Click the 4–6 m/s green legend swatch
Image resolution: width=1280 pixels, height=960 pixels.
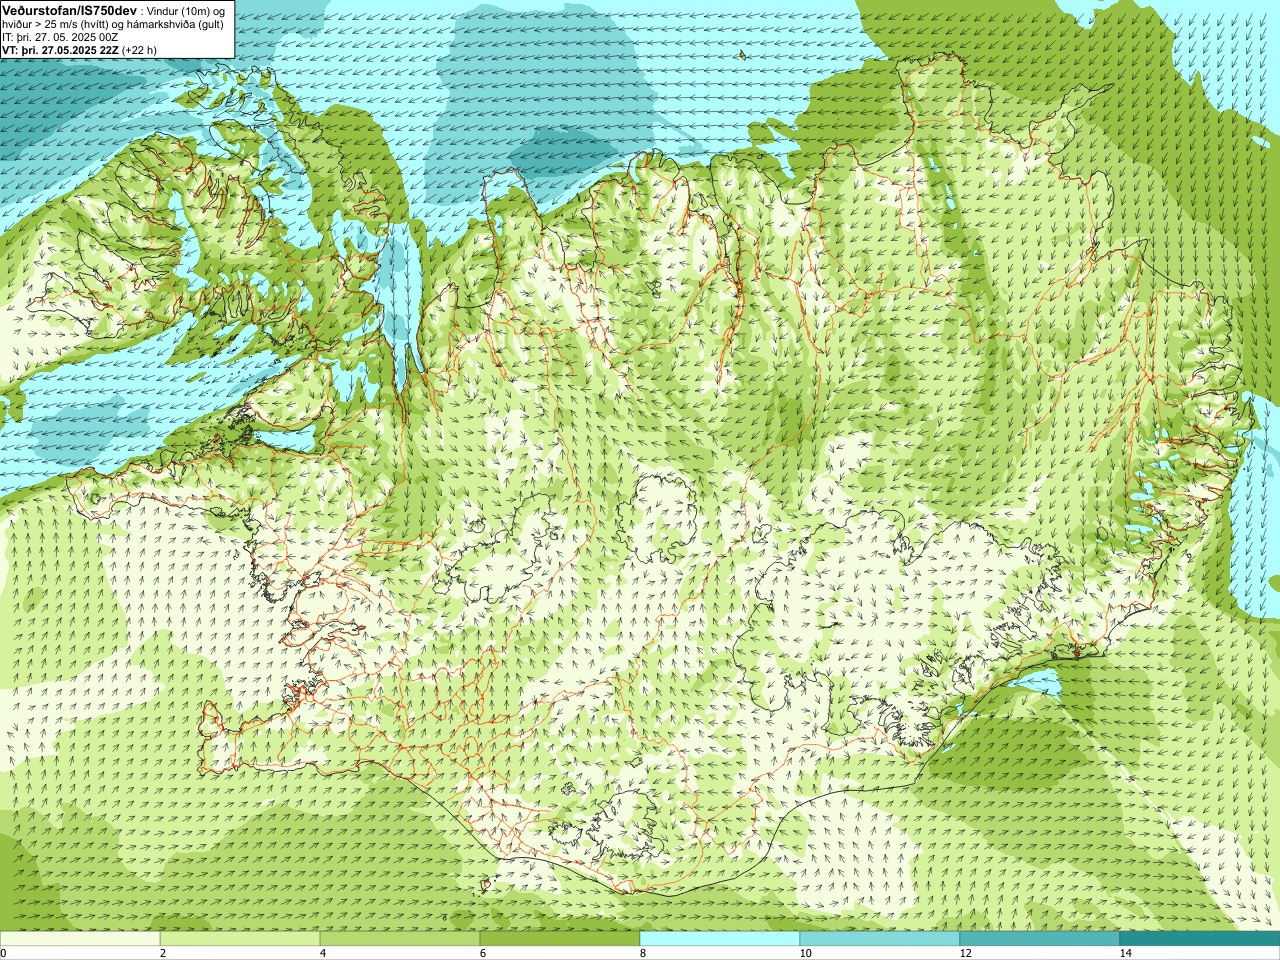[x=400, y=939]
